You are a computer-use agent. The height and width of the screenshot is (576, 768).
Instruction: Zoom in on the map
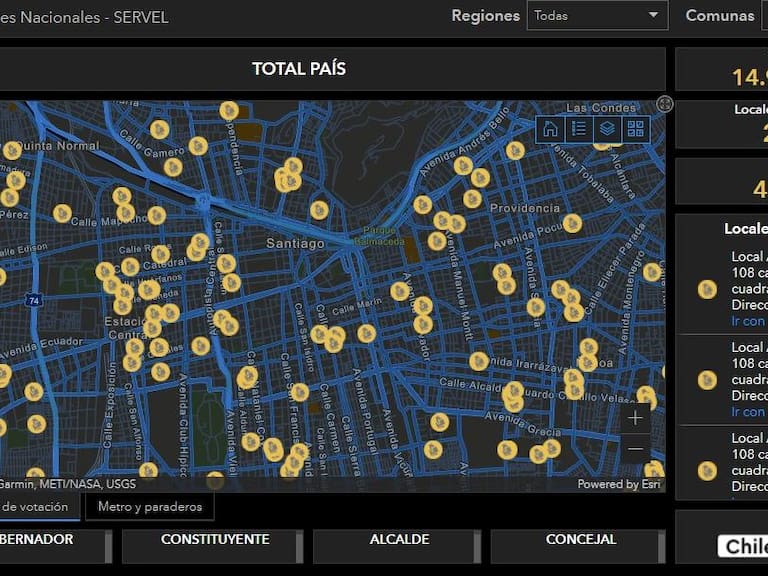click(635, 418)
